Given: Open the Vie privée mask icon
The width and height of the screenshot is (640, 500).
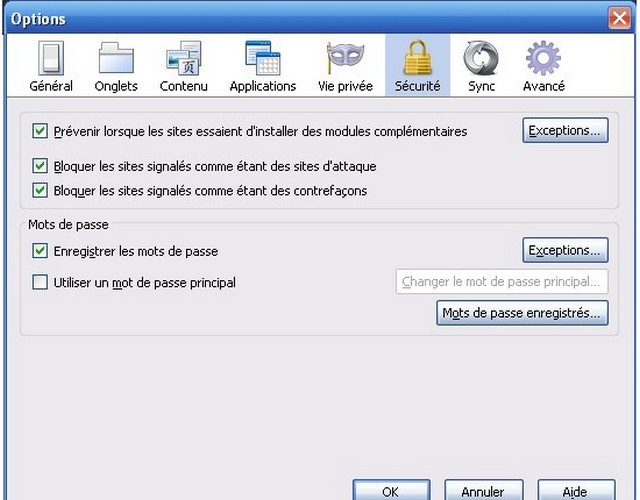Looking at the screenshot, I should [345, 58].
